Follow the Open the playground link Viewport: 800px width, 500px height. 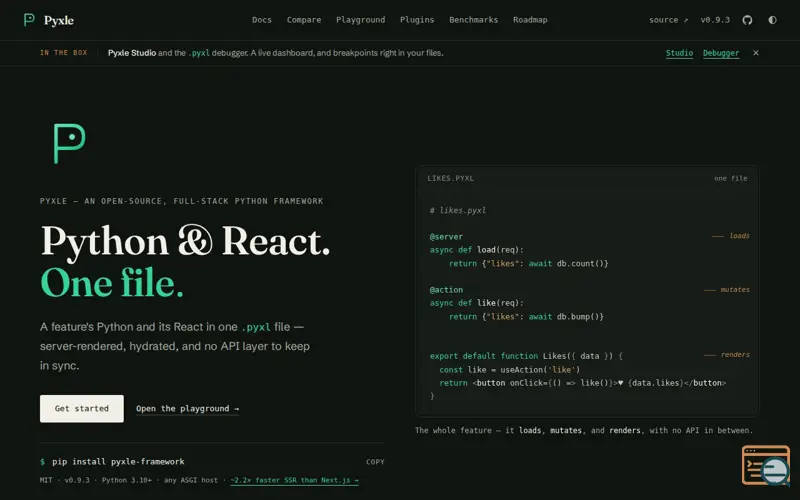pos(187,409)
